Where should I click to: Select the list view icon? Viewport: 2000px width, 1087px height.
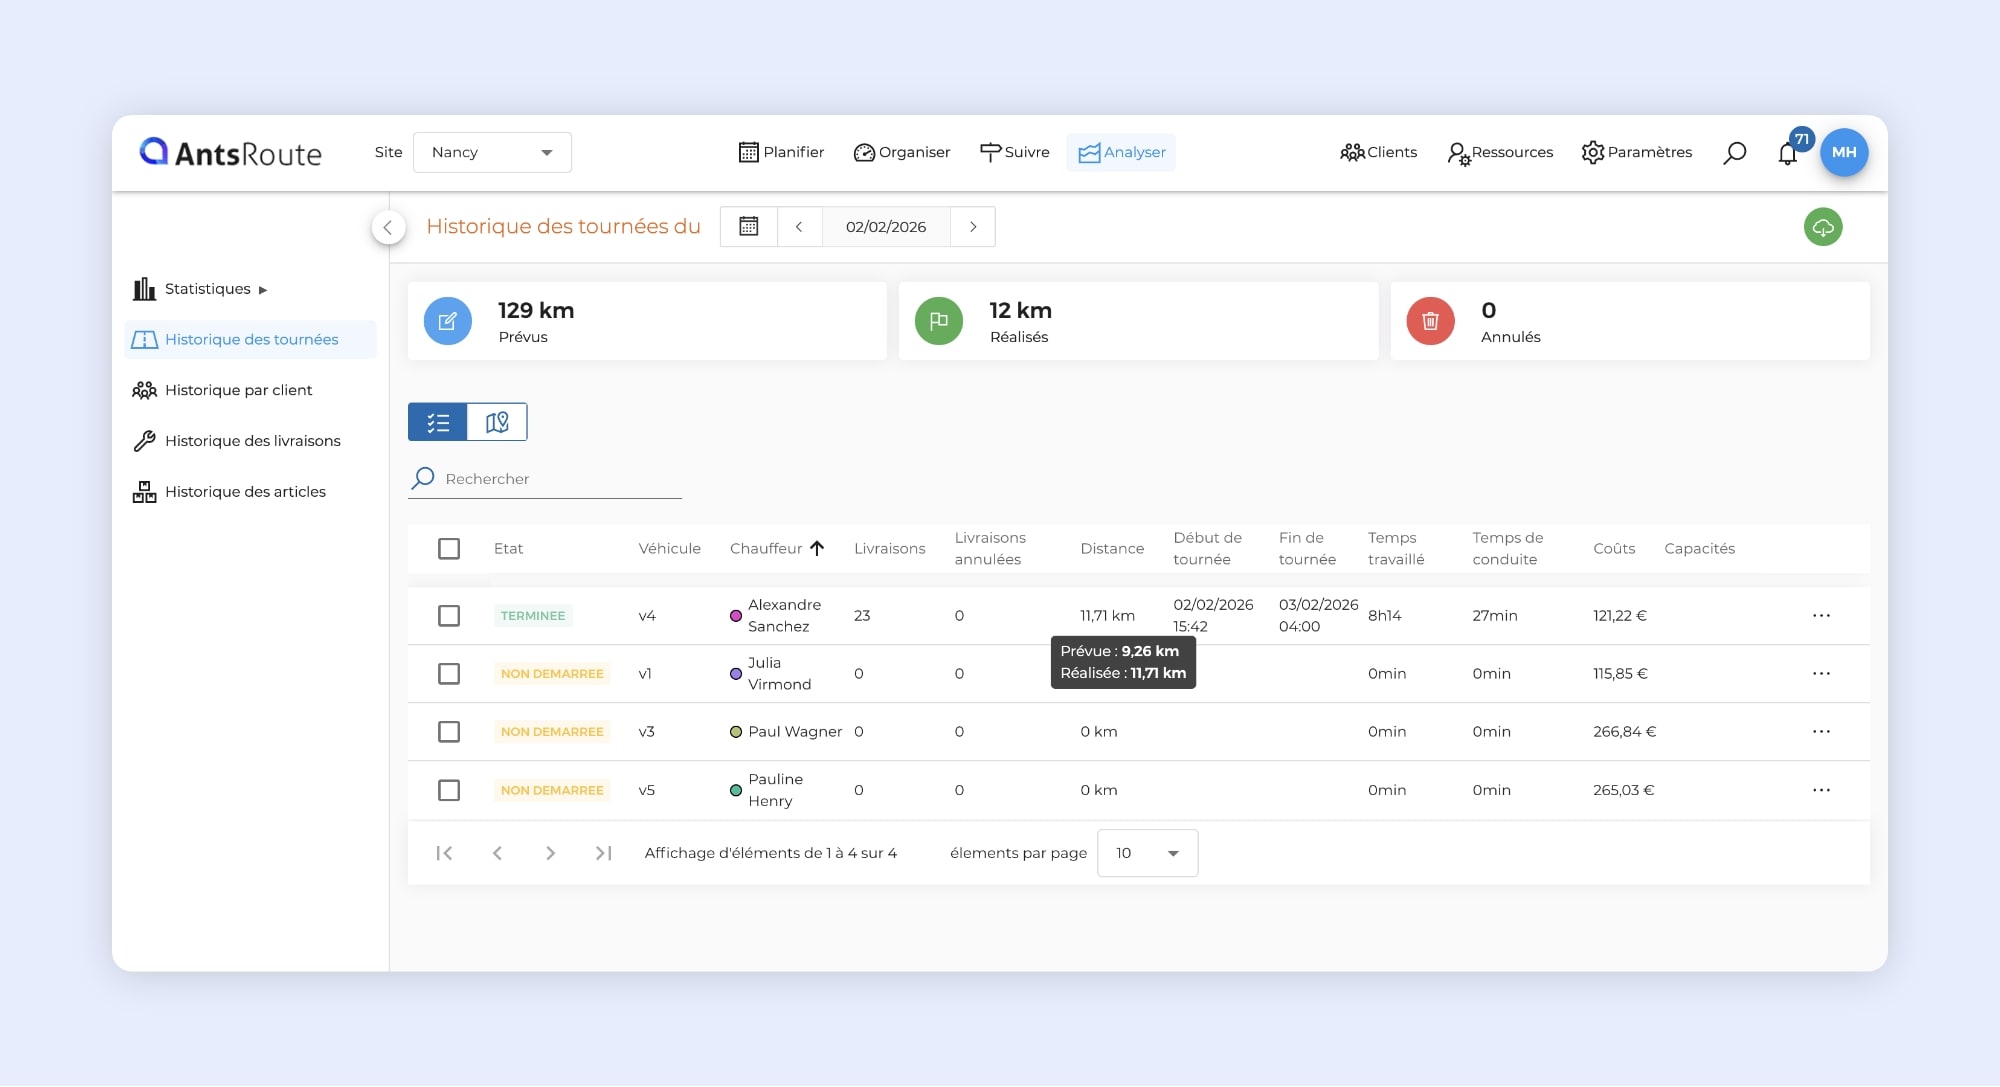[438, 422]
